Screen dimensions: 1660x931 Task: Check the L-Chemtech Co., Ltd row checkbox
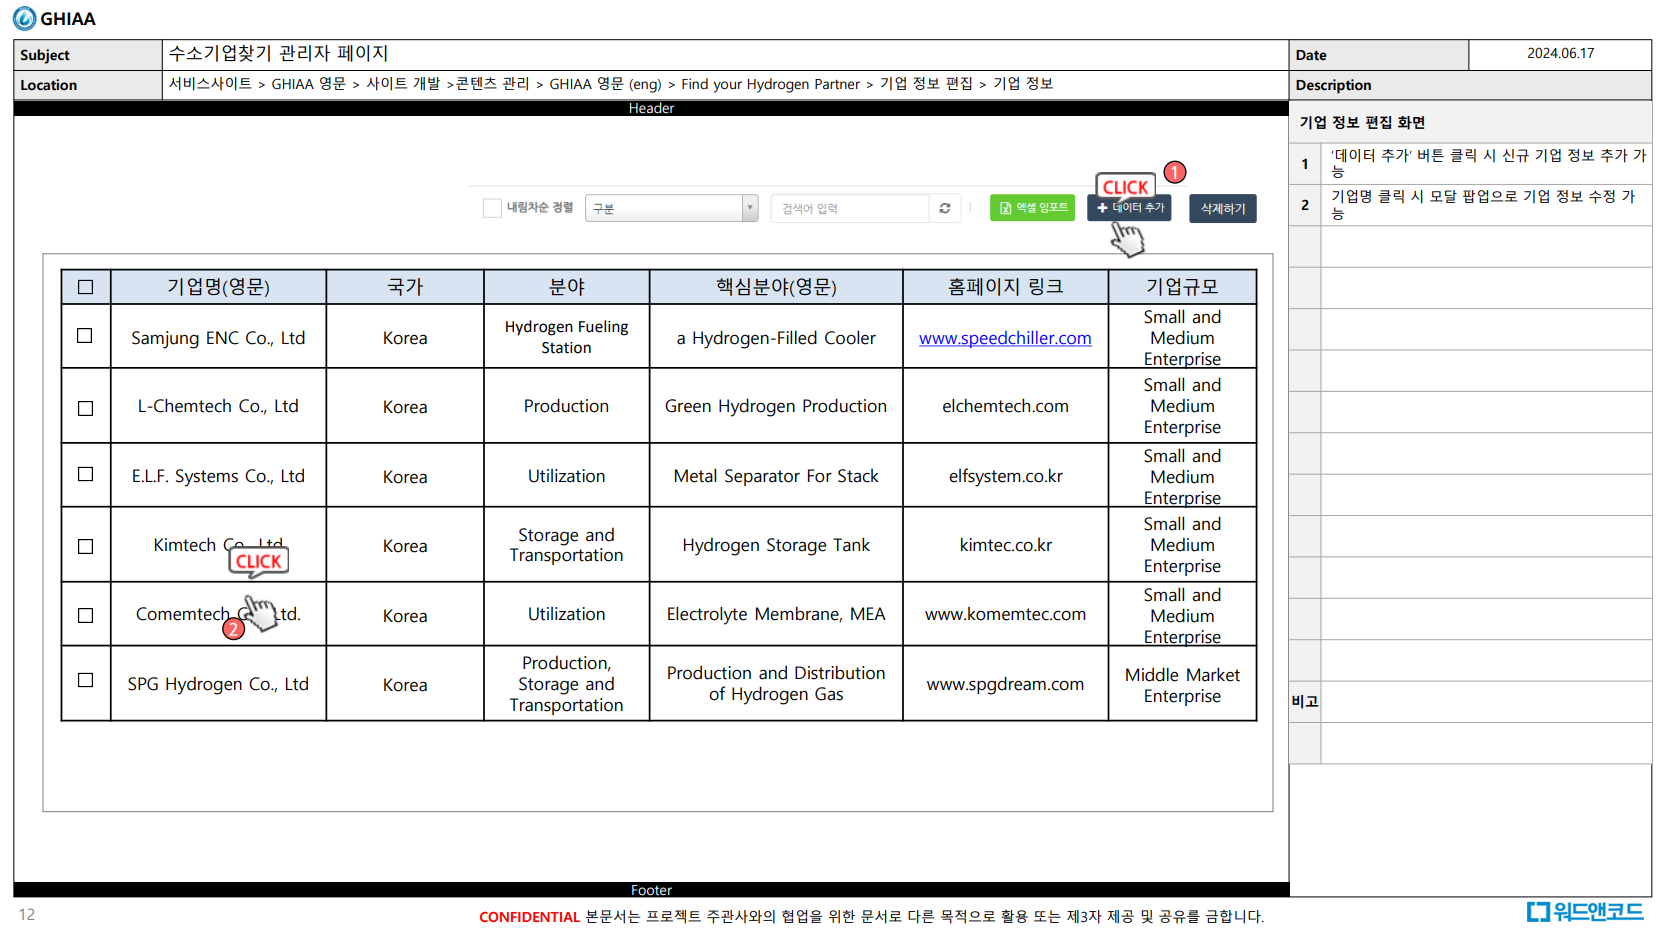pyautogui.click(x=86, y=408)
